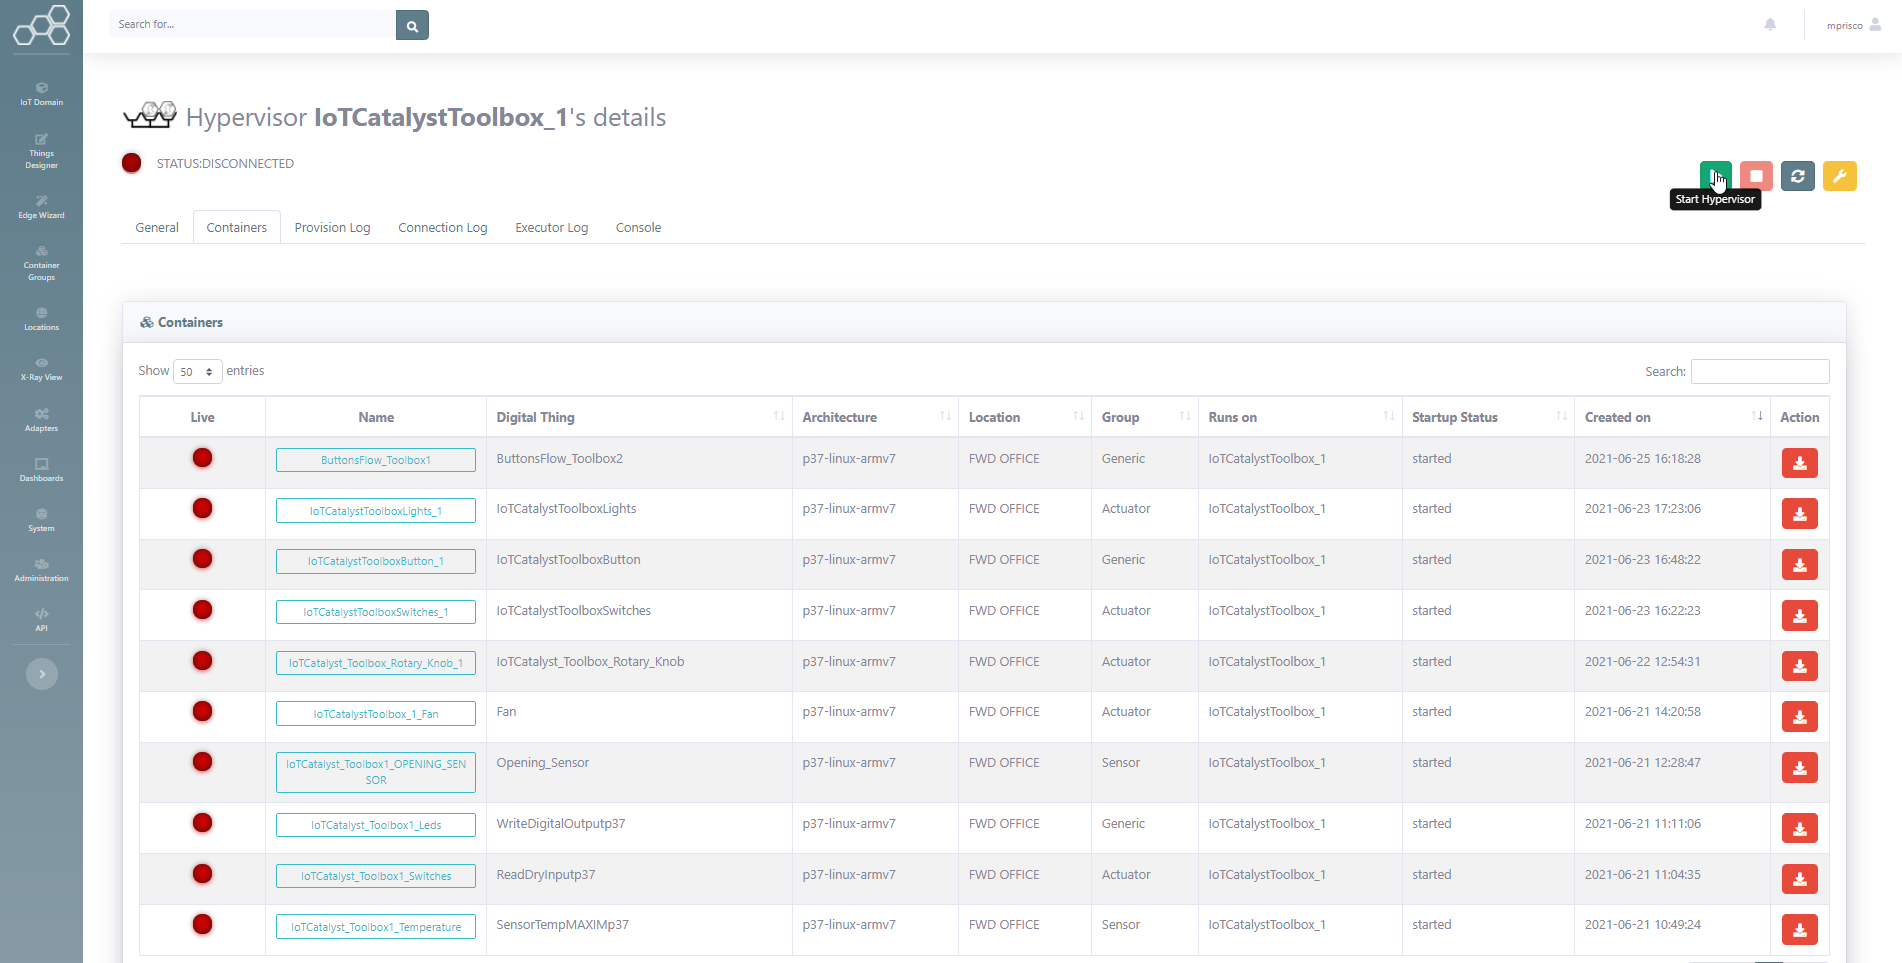1902x963 pixels.
Task: Click the yellow wrench settings icon
Action: pyautogui.click(x=1839, y=176)
